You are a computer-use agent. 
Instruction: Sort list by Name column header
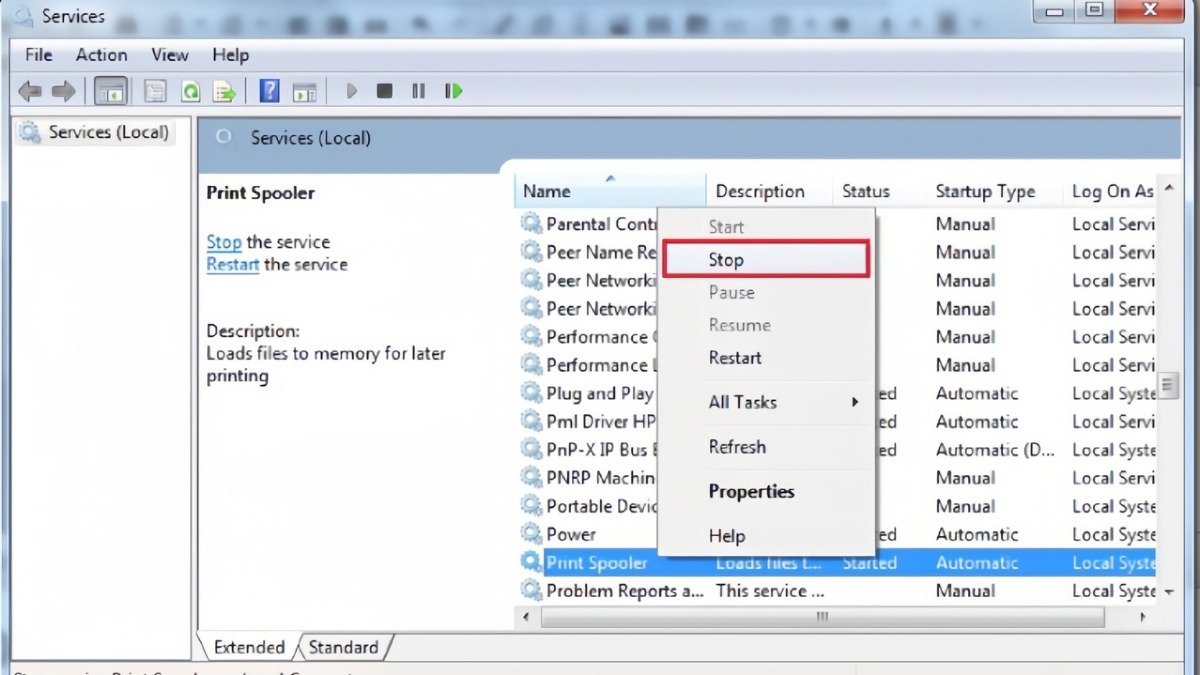(x=547, y=191)
